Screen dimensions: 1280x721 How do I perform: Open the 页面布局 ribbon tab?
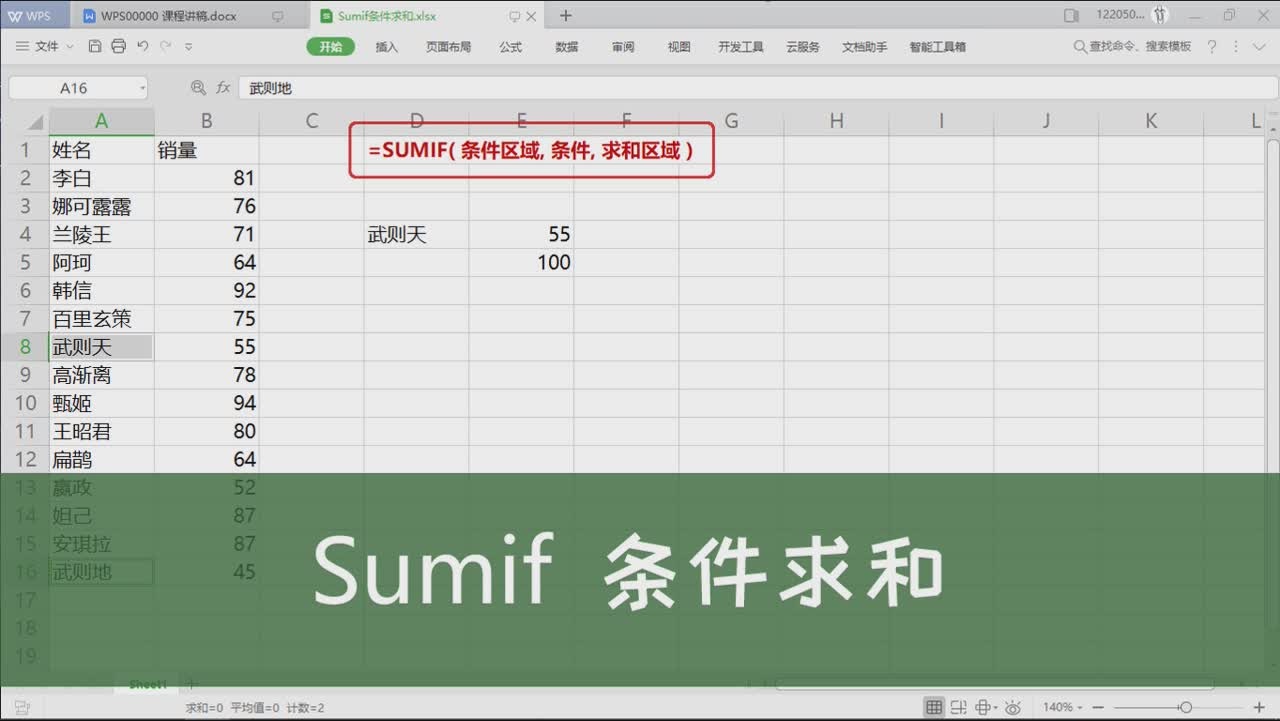[x=448, y=47]
